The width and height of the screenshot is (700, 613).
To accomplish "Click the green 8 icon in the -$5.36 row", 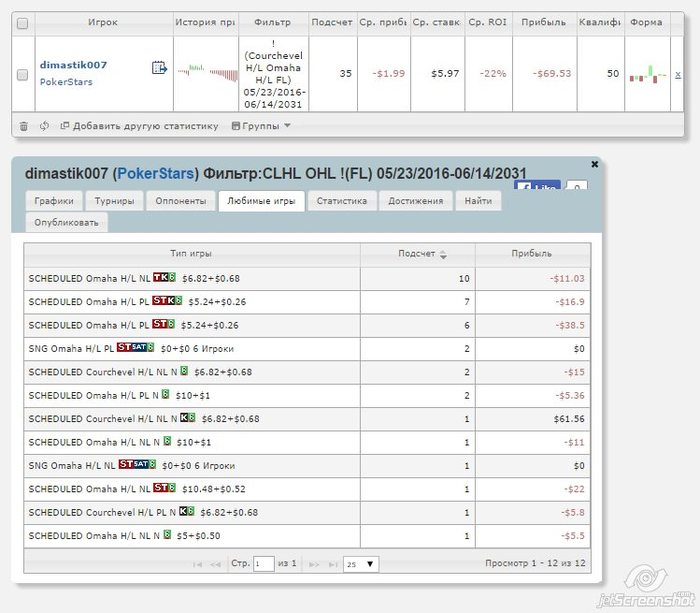I will (x=165, y=394).
